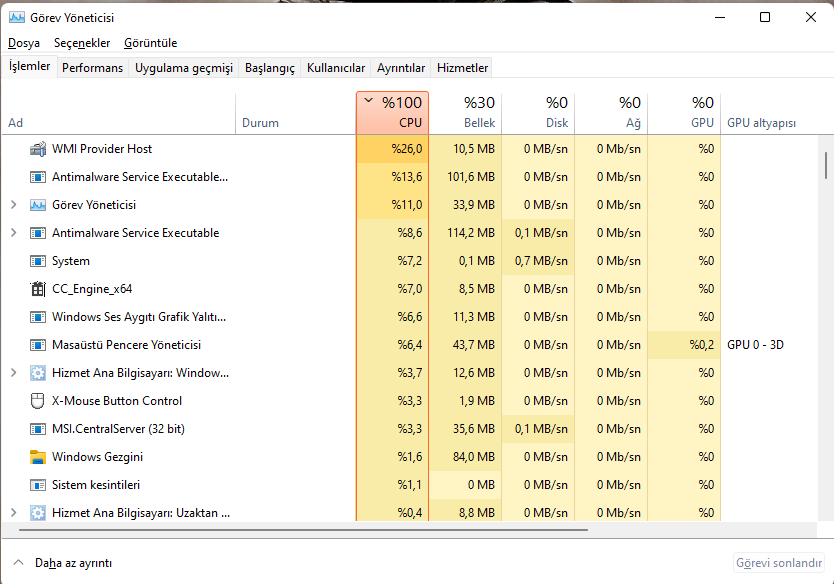This screenshot has width=834, height=584.
Task: Sort by the GPU column header
Action: coord(684,113)
